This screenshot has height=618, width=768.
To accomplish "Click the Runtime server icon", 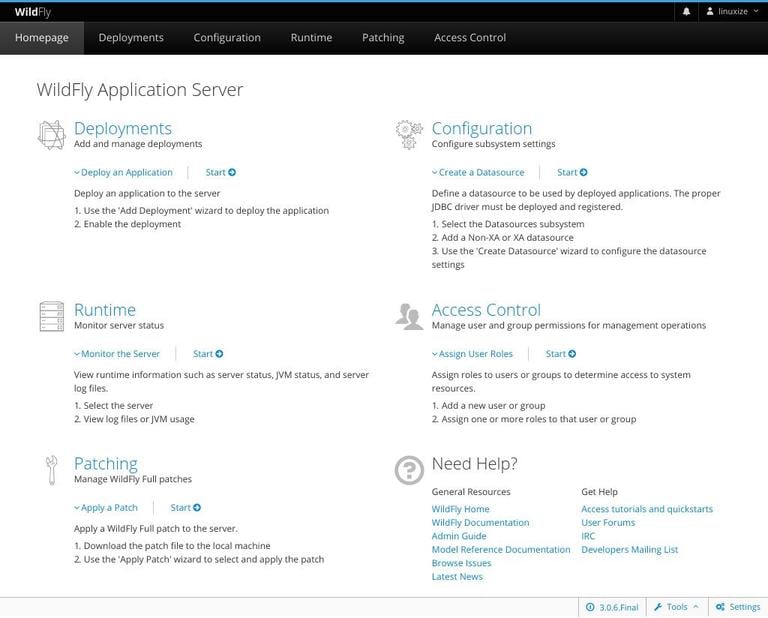I will click(x=51, y=316).
